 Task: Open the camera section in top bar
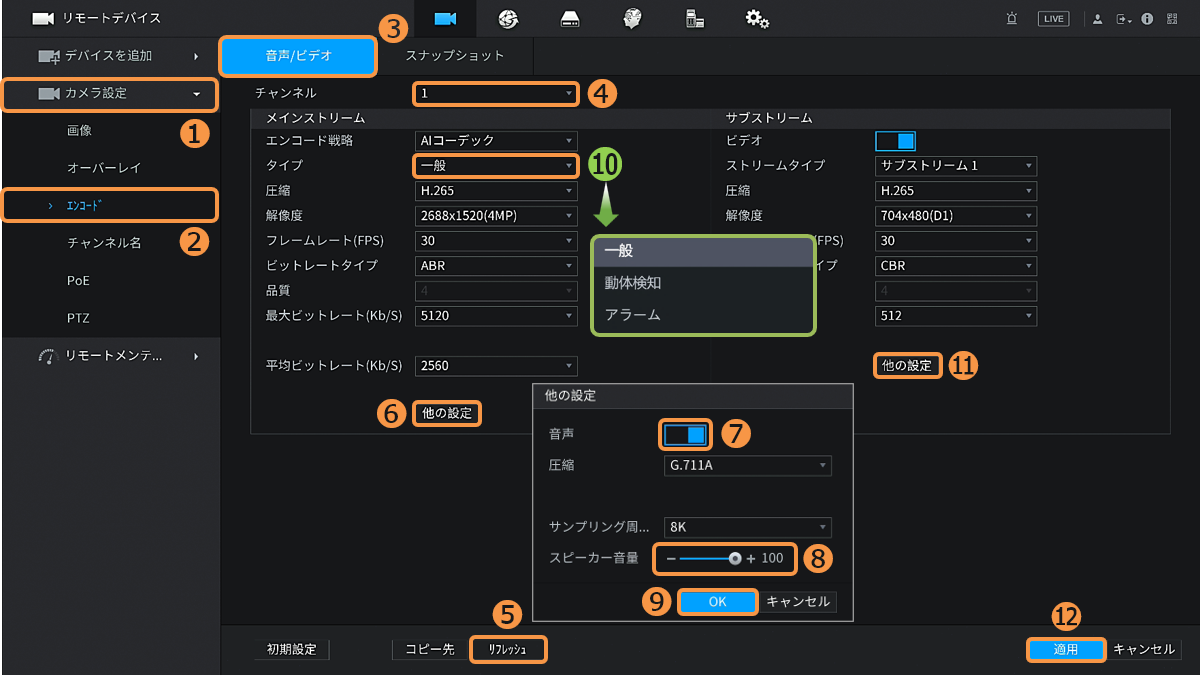point(445,19)
